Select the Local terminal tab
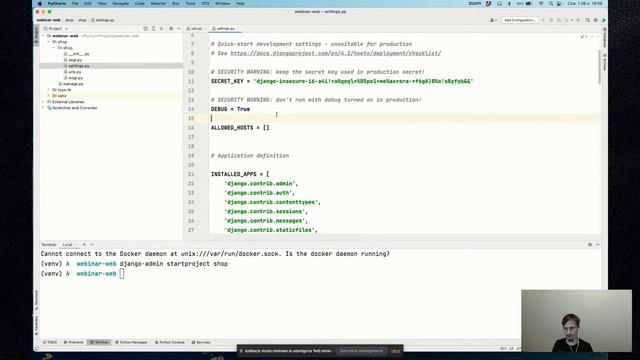This screenshot has height=360, width=640. (x=67, y=244)
